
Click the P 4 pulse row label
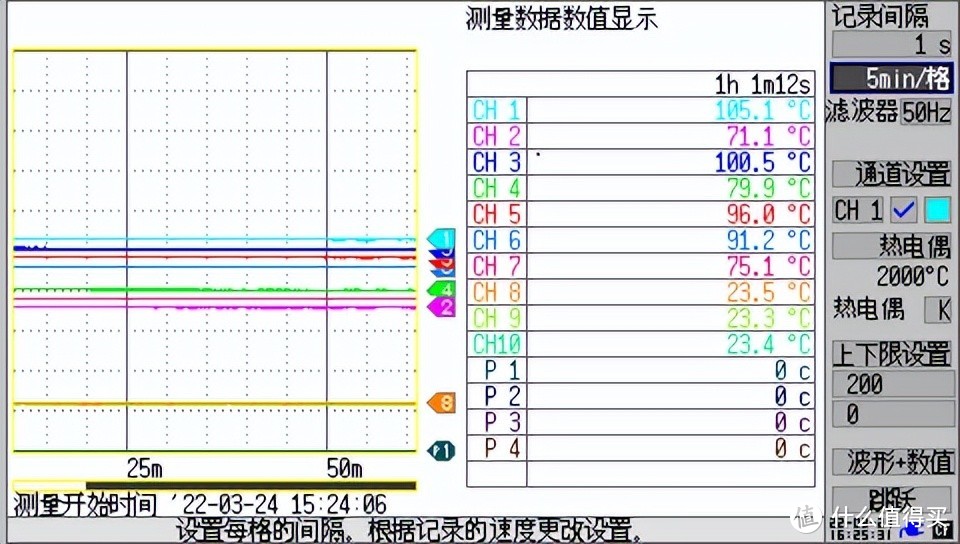(x=501, y=449)
